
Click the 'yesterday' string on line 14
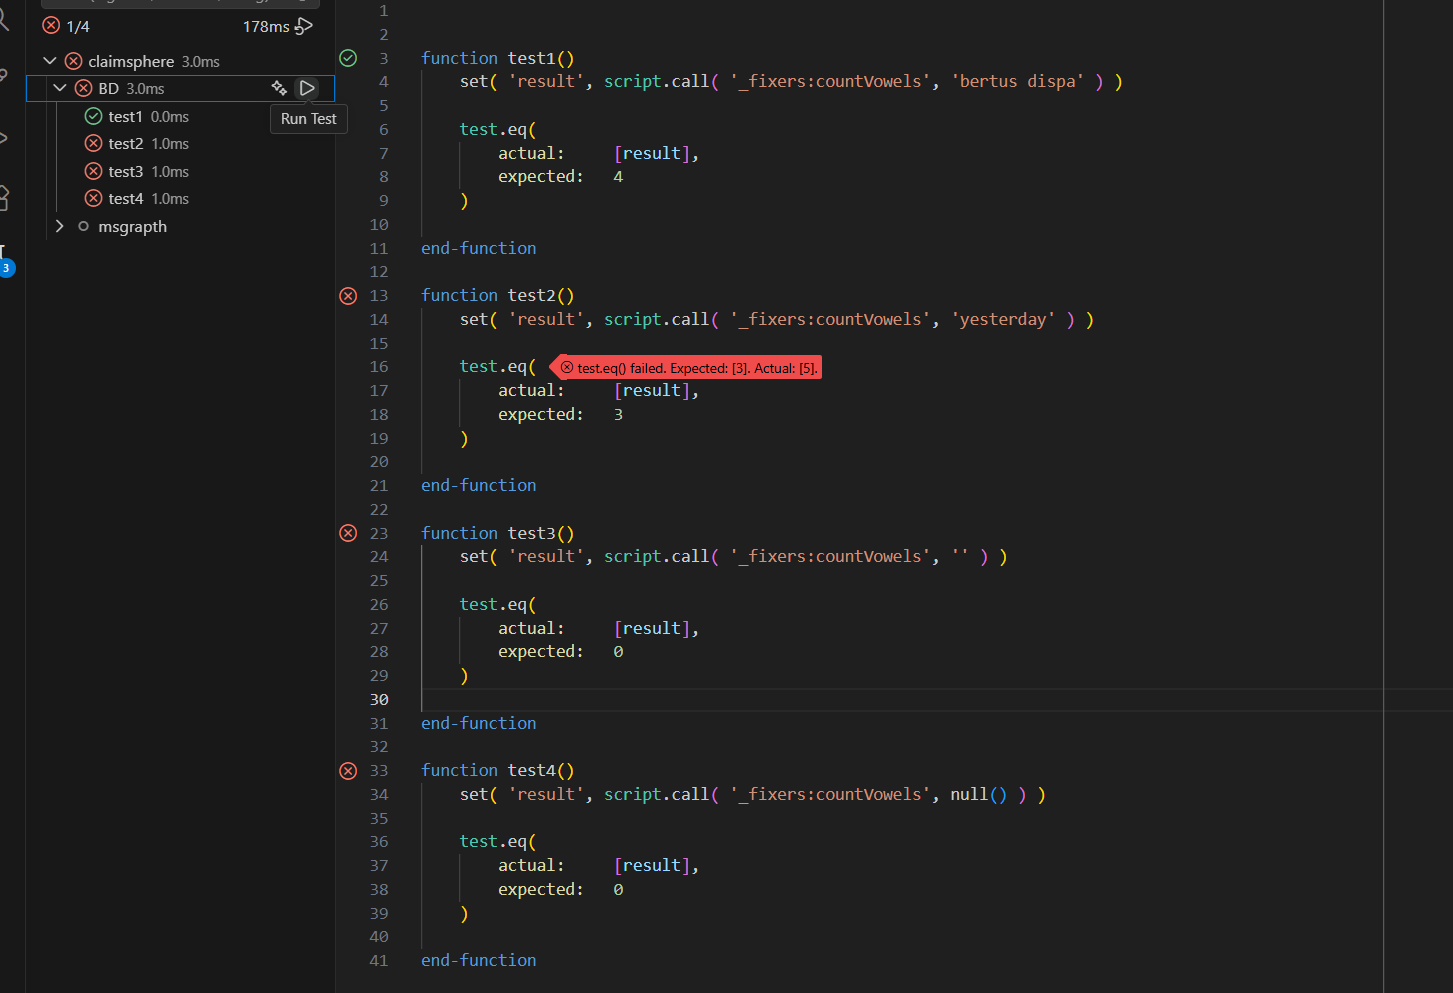[x=1003, y=320]
